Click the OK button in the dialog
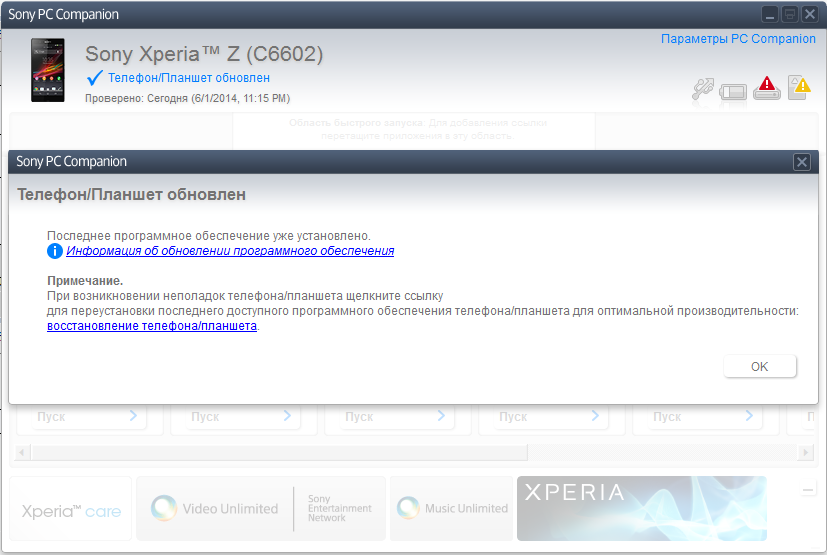 (759, 367)
